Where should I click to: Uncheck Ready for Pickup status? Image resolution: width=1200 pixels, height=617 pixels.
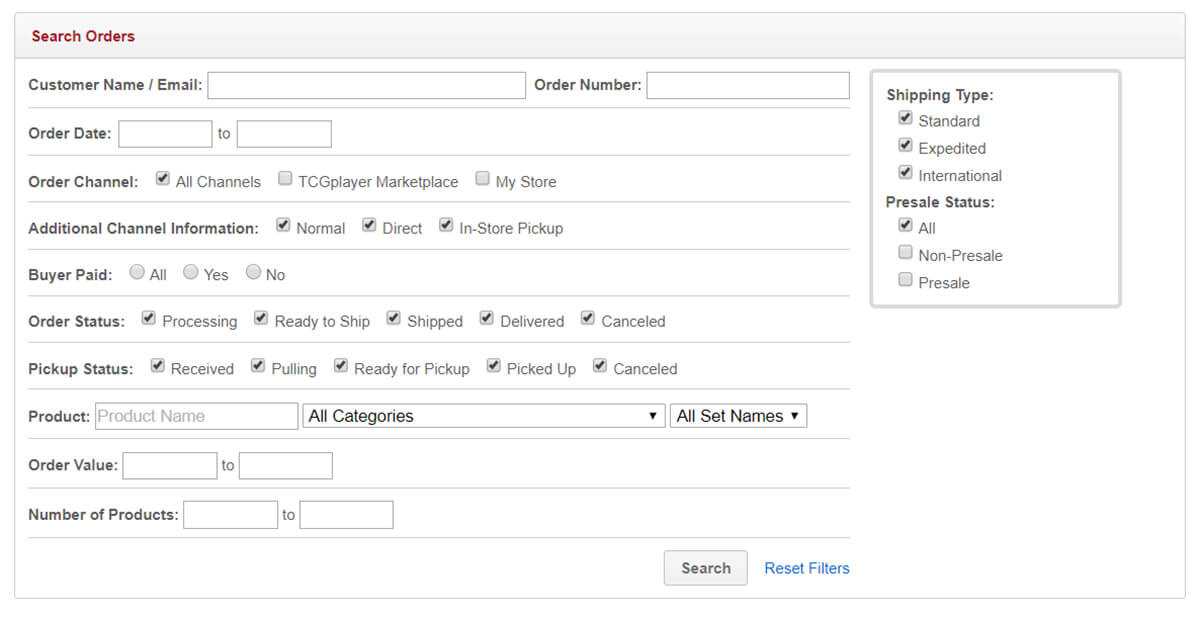point(341,366)
